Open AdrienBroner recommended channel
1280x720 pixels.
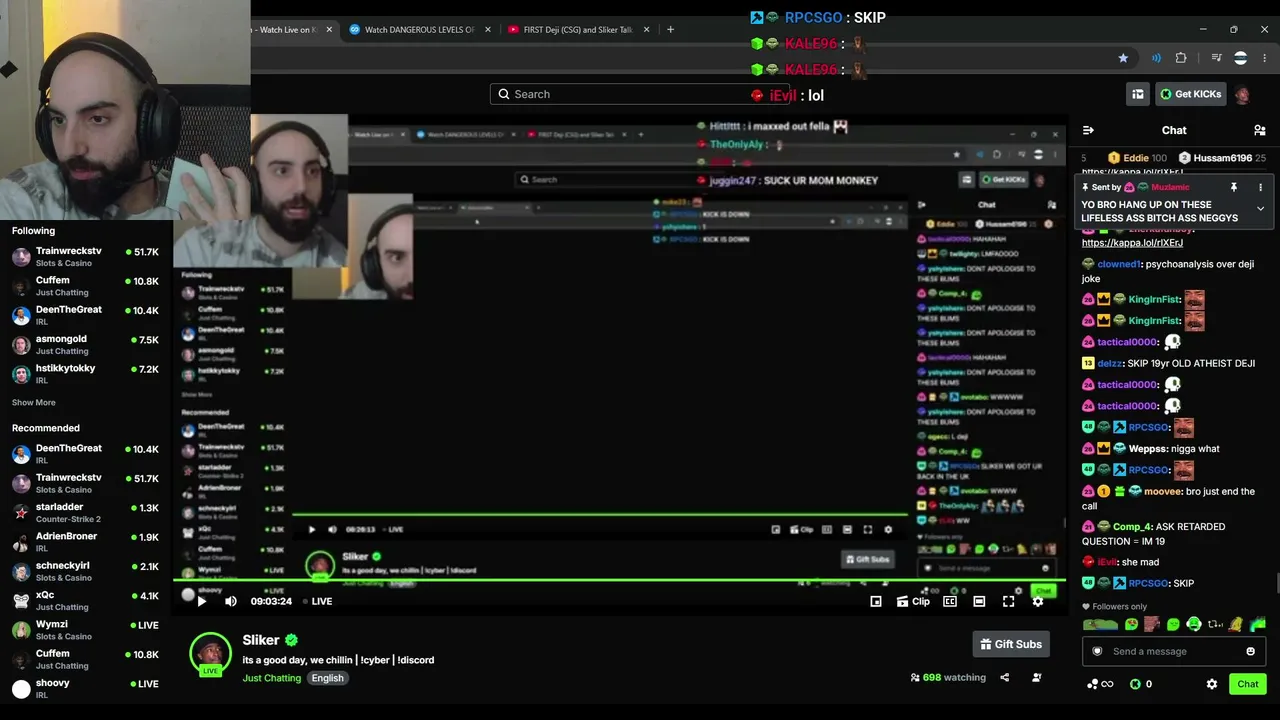(x=85, y=542)
